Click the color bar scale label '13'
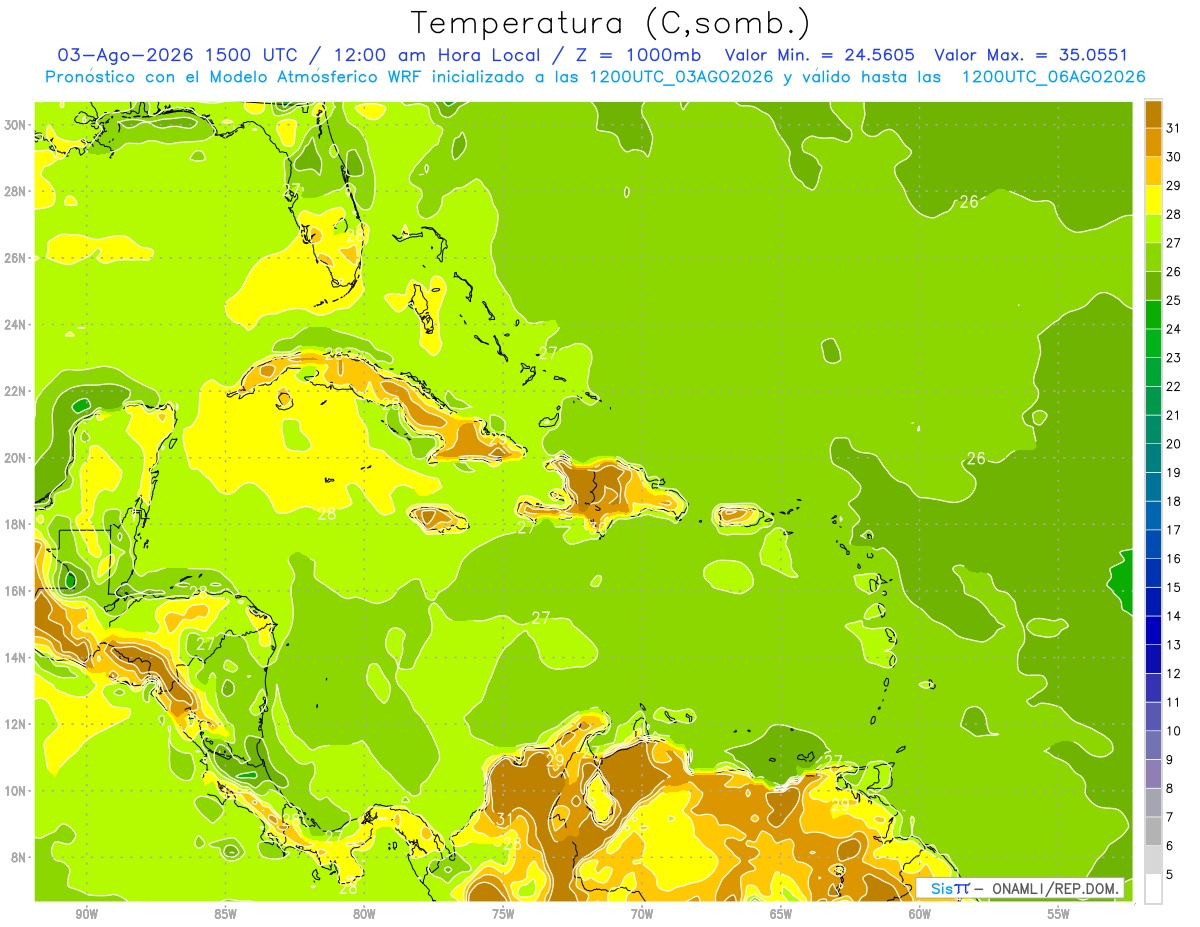This screenshot has width=1200, height=927. tap(1173, 645)
